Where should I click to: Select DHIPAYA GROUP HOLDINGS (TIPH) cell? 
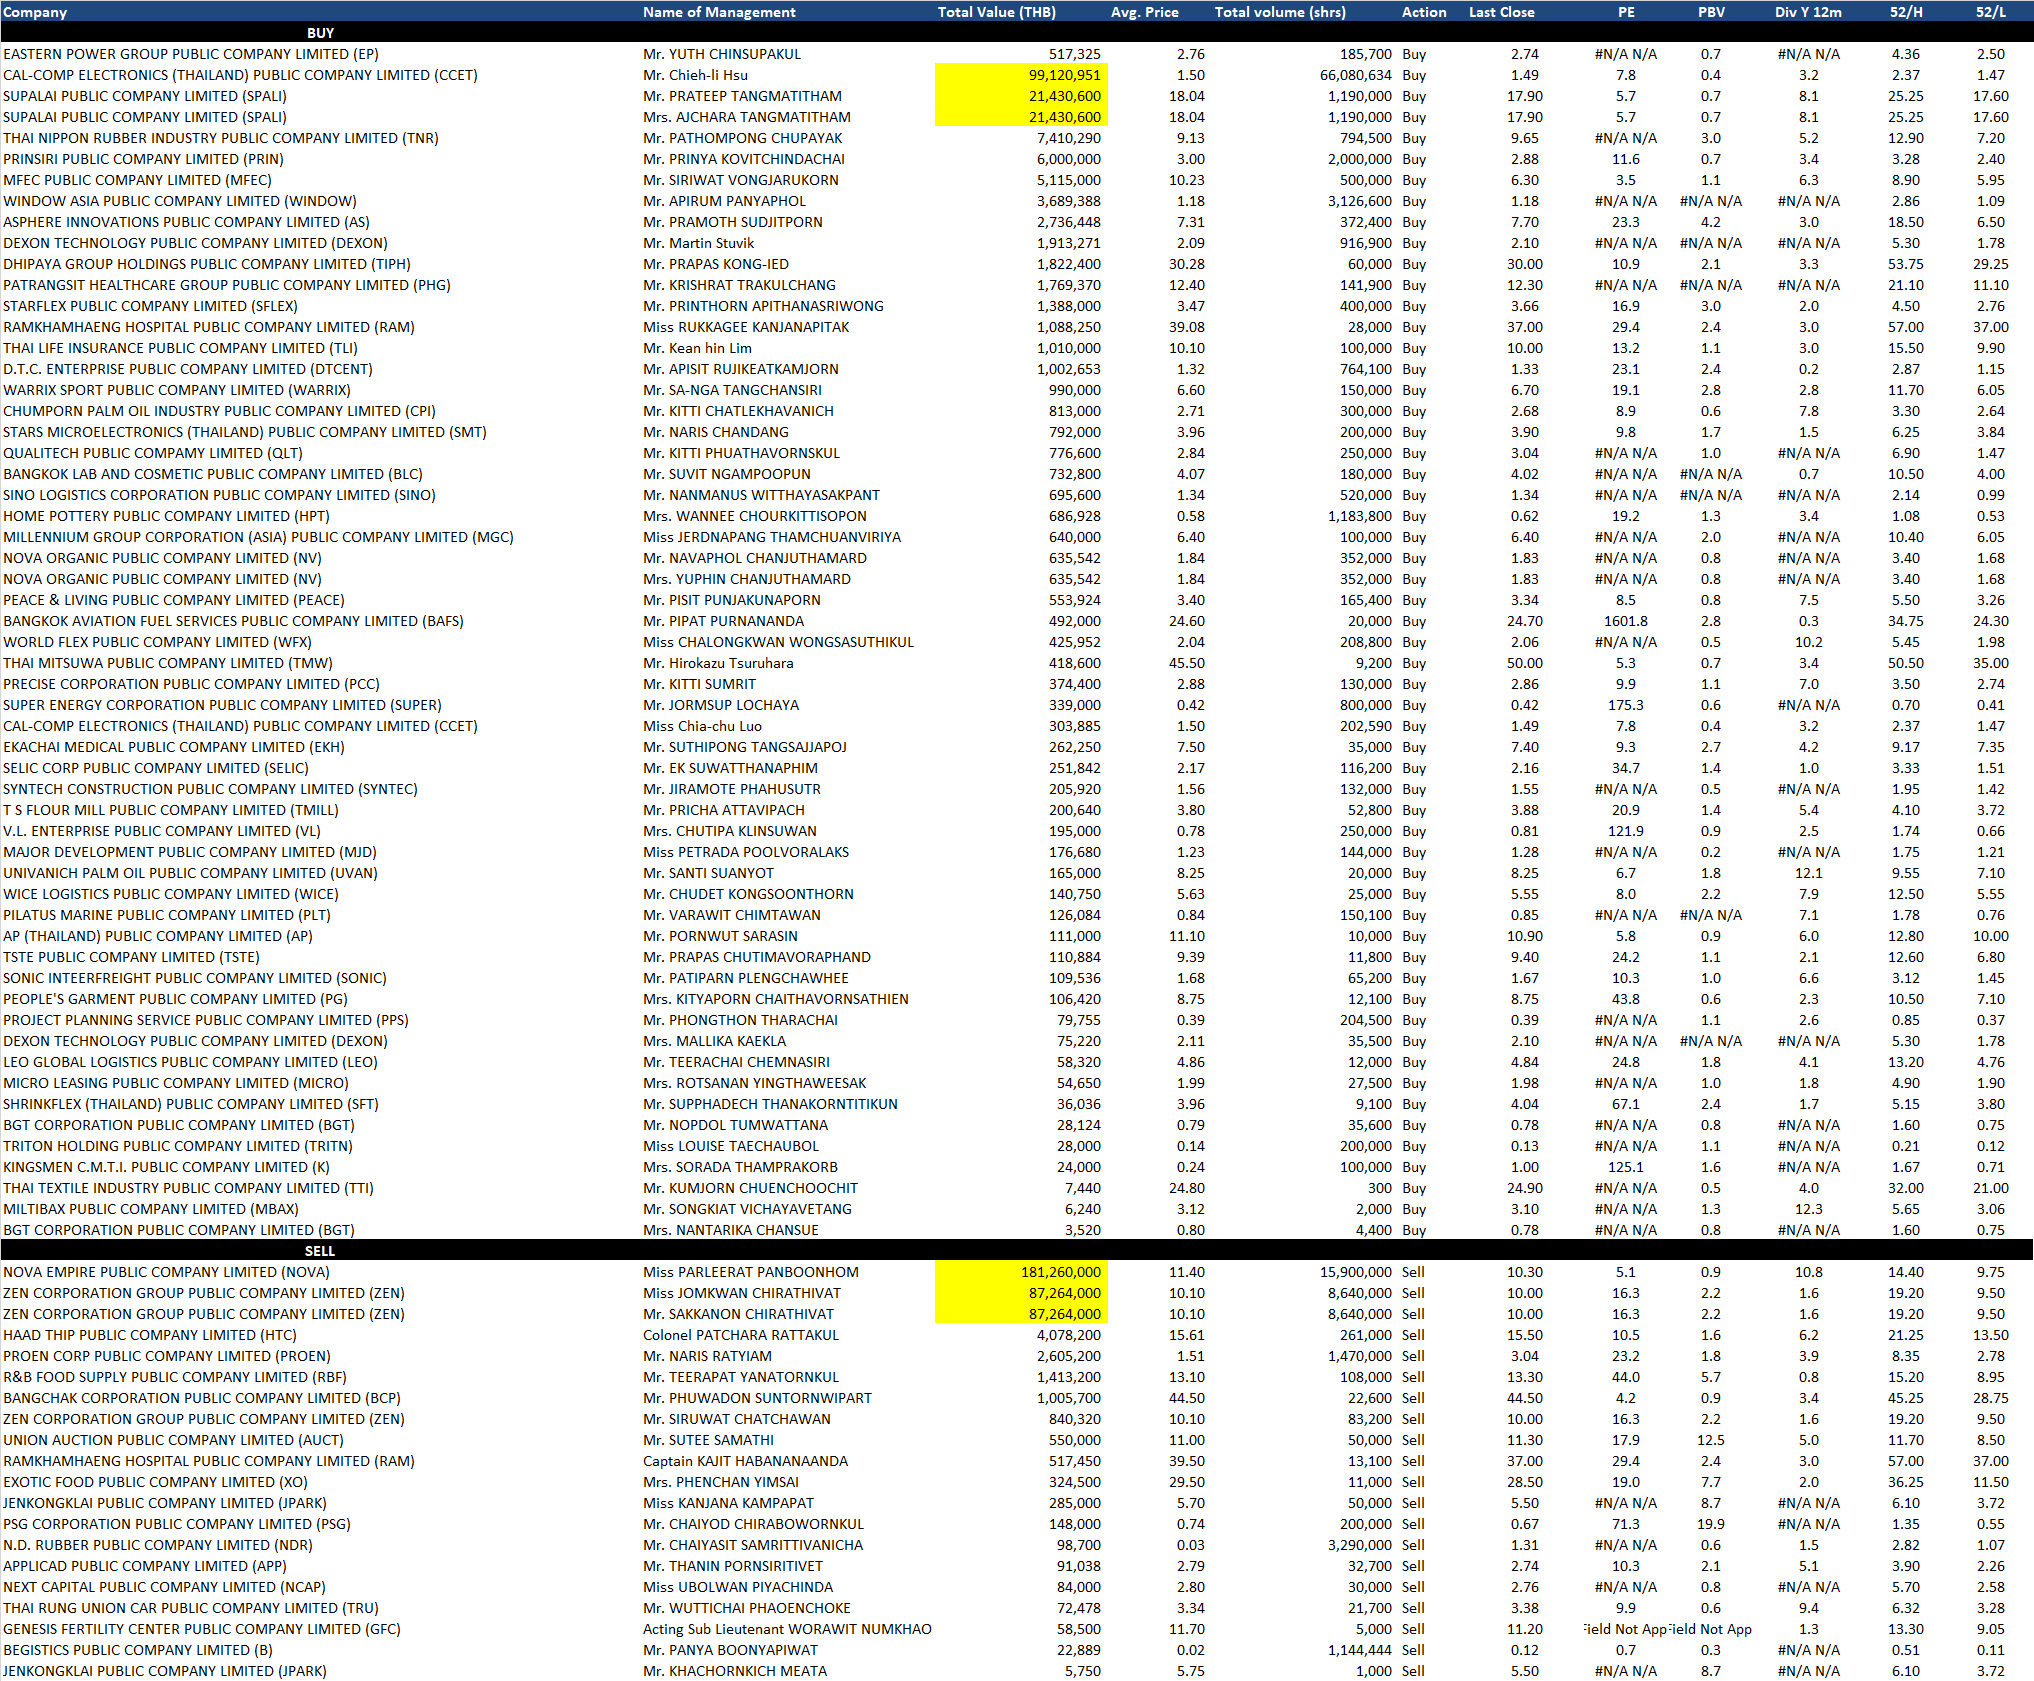pyautogui.click(x=207, y=264)
